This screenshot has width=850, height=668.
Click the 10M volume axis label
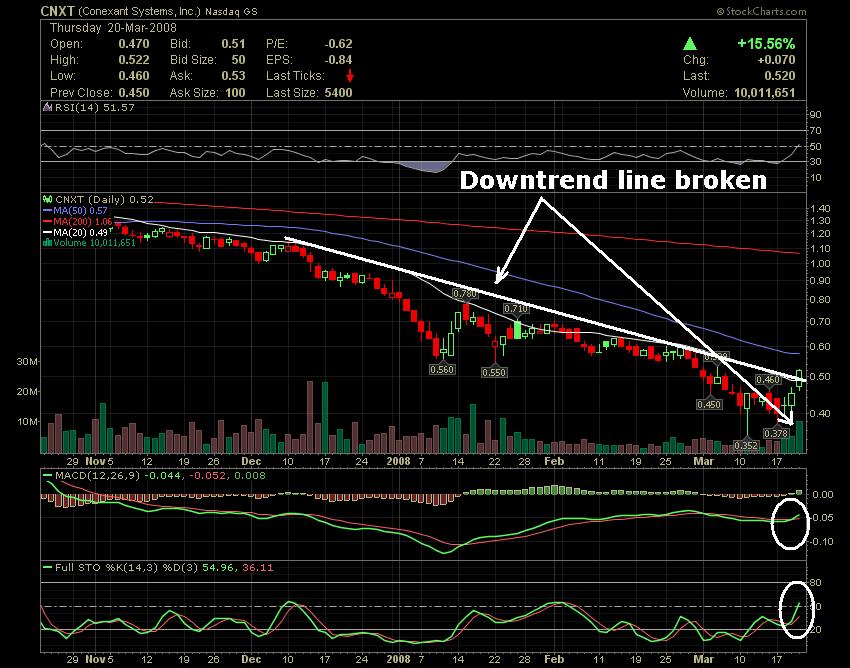(27, 421)
